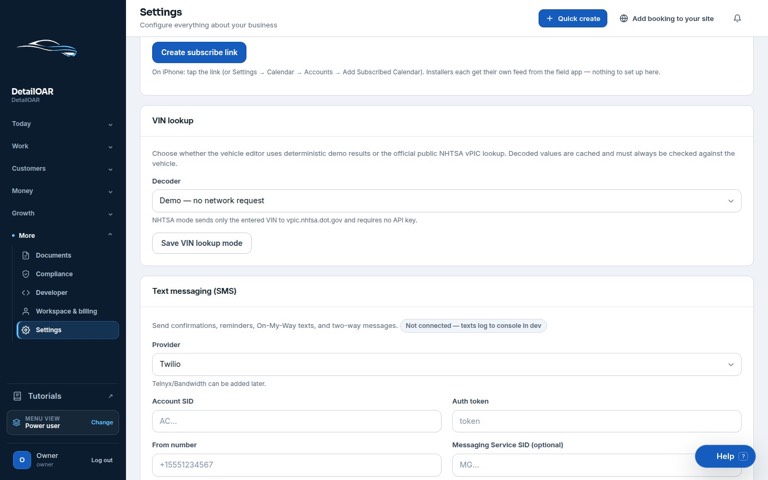Open the Tutorials link
This screenshot has height=480, width=768.
63,396
